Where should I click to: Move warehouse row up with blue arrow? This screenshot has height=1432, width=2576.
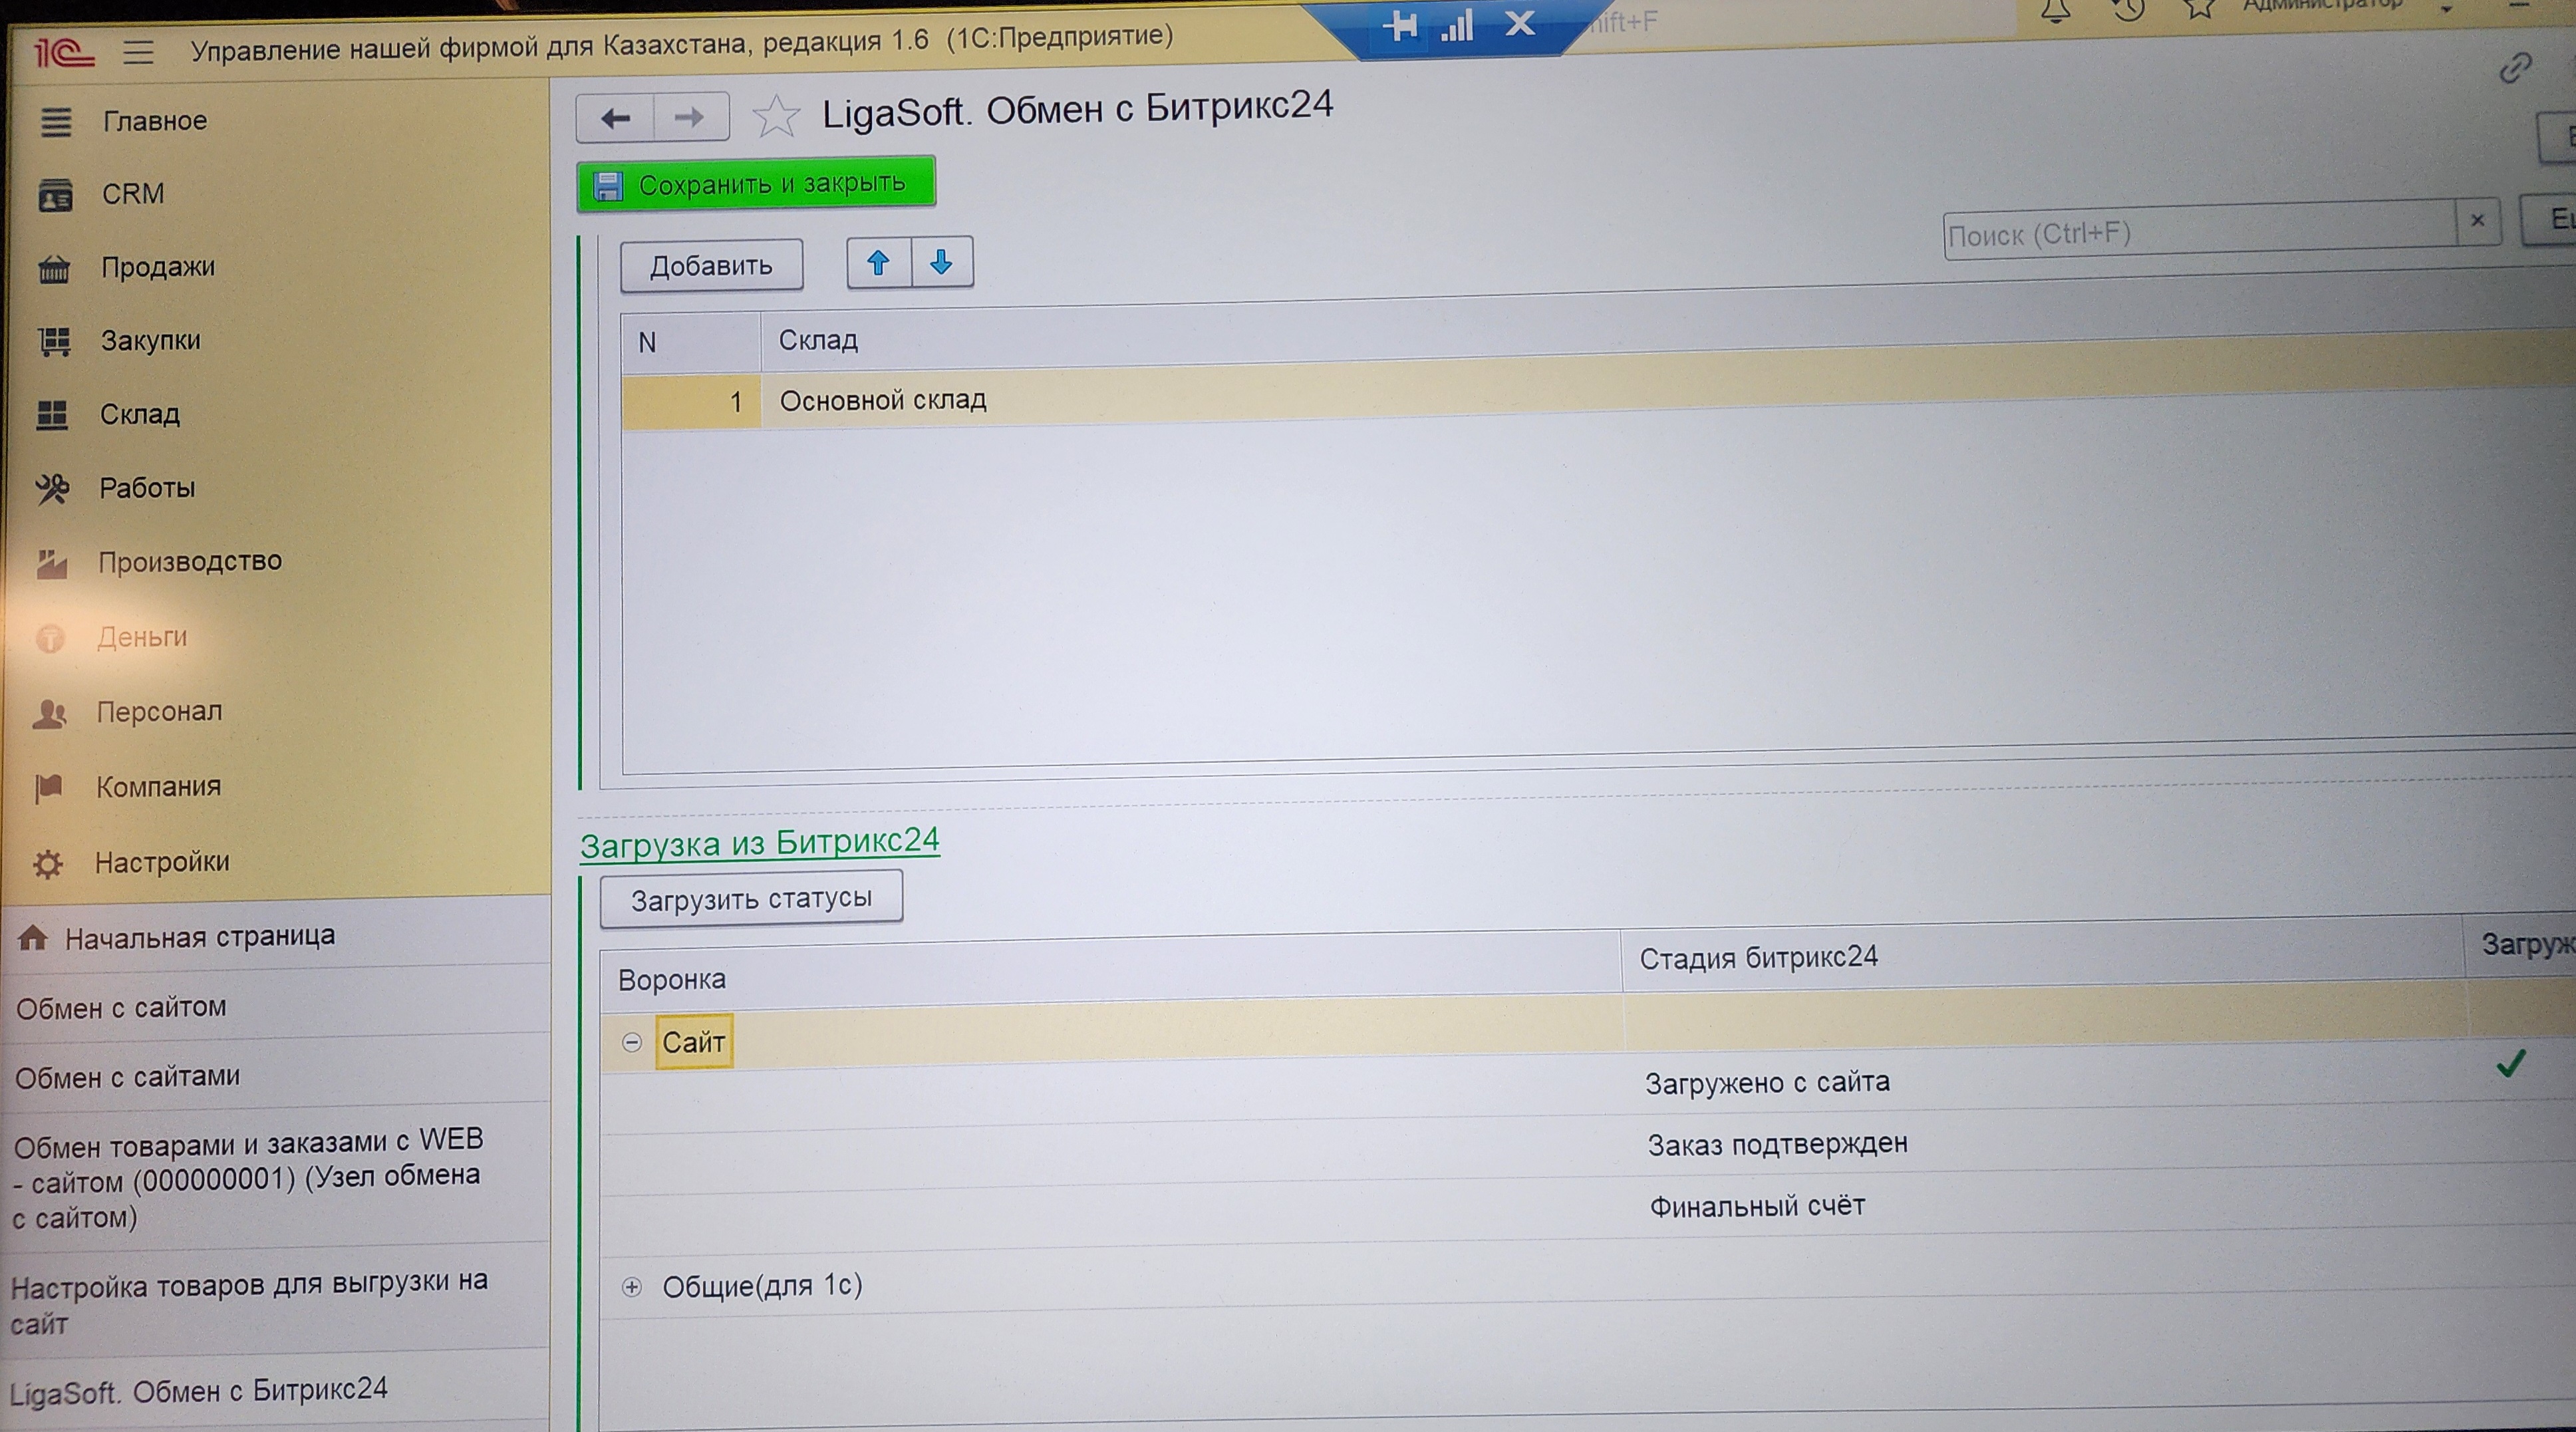coord(878,263)
